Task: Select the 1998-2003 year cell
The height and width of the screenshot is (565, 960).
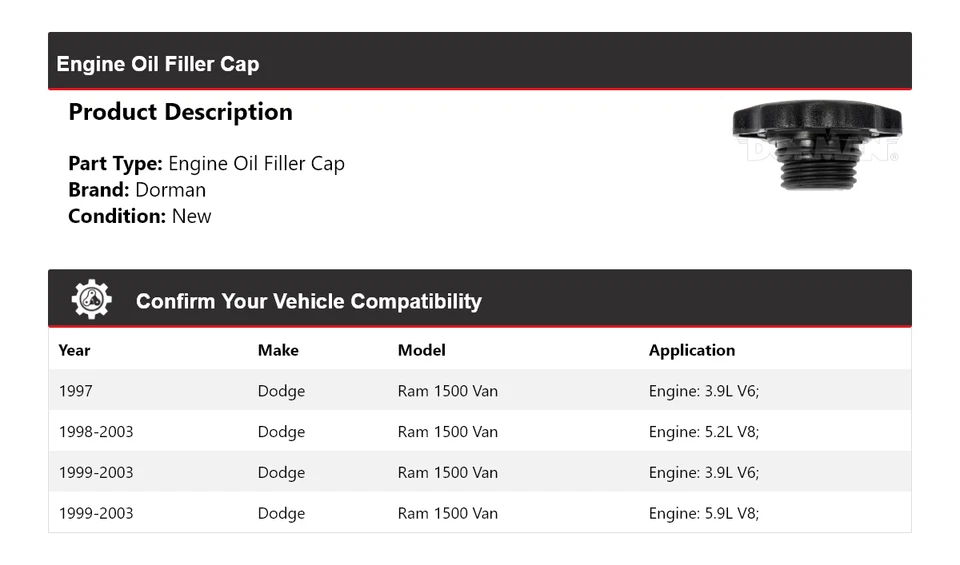Action: tap(96, 432)
